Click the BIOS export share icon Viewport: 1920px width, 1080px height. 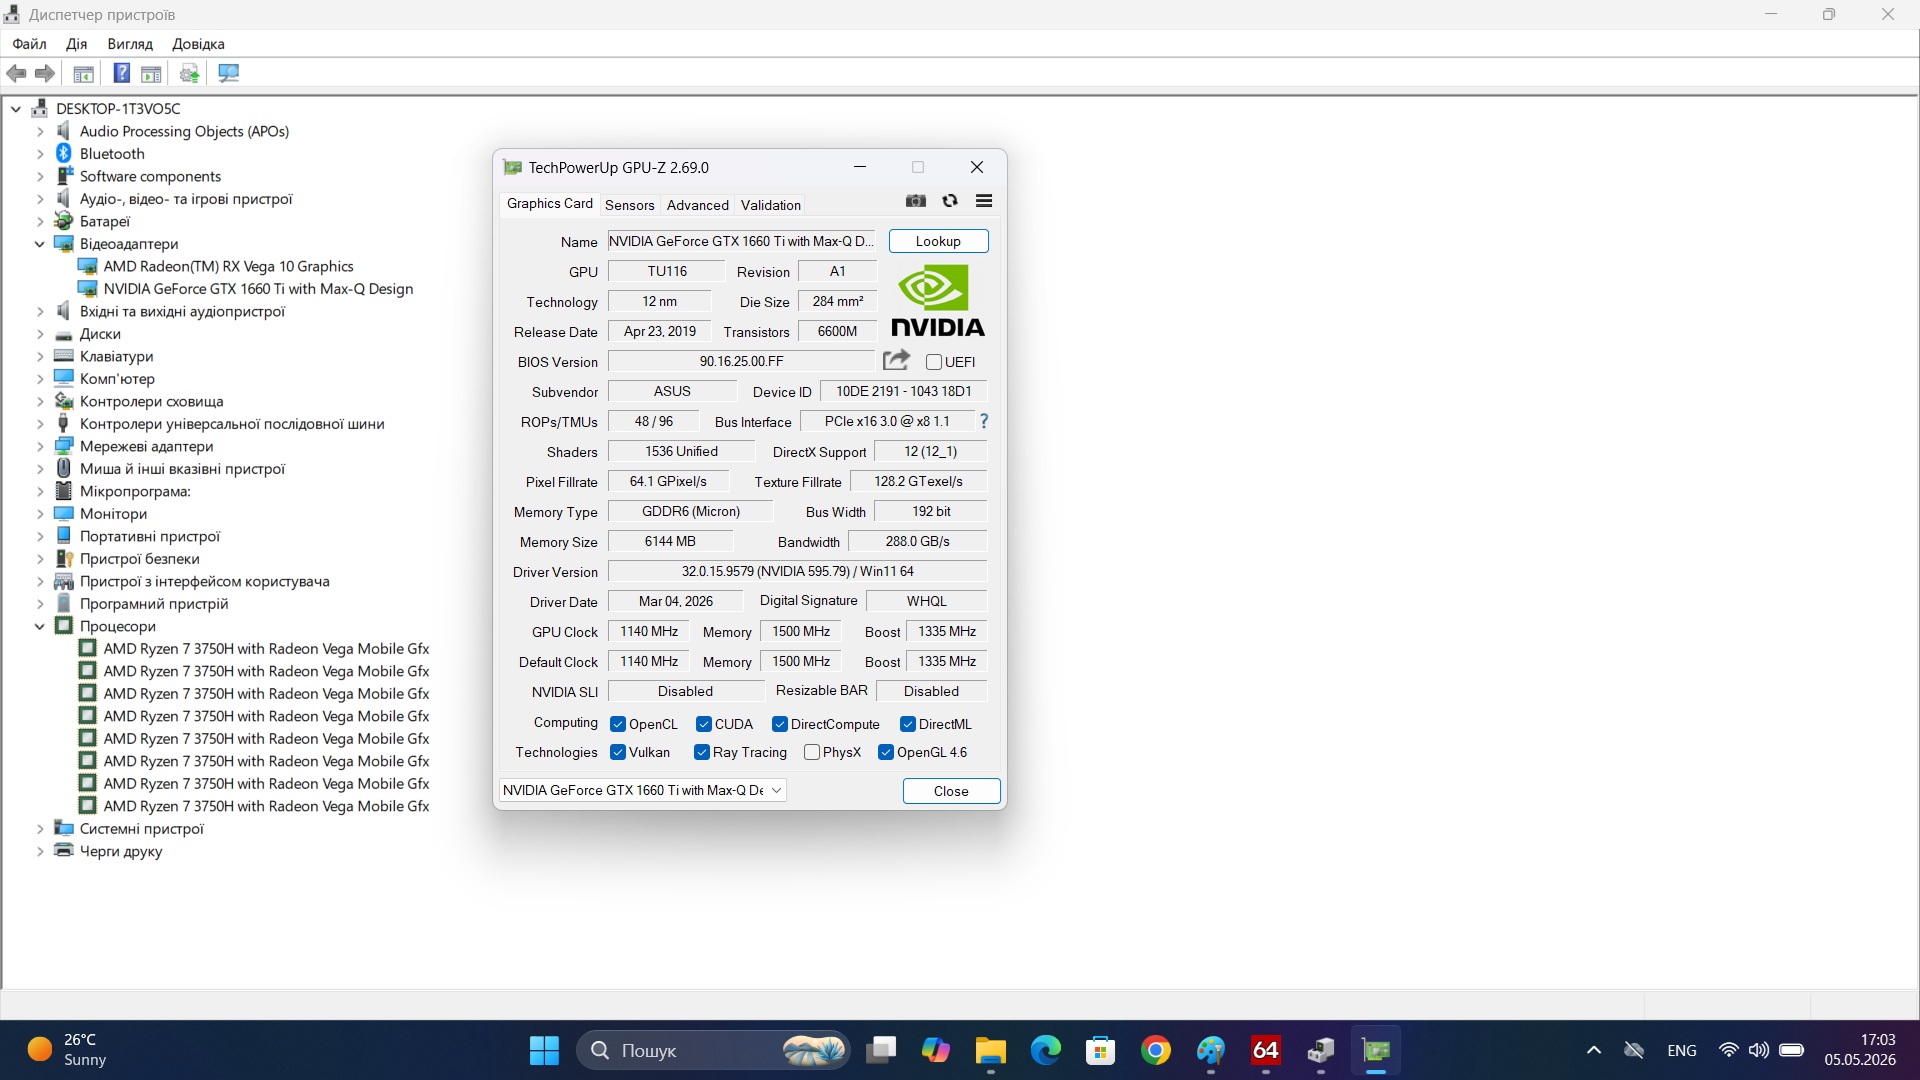pyautogui.click(x=896, y=360)
